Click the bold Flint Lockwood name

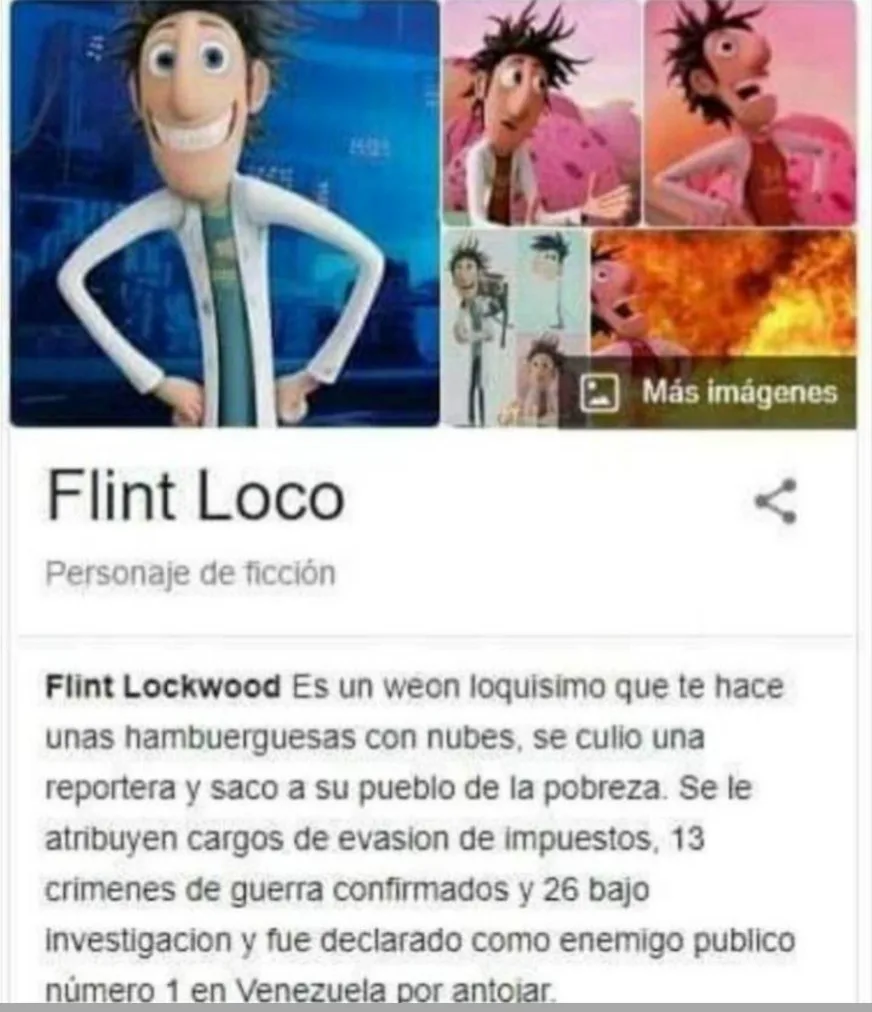tap(163, 686)
